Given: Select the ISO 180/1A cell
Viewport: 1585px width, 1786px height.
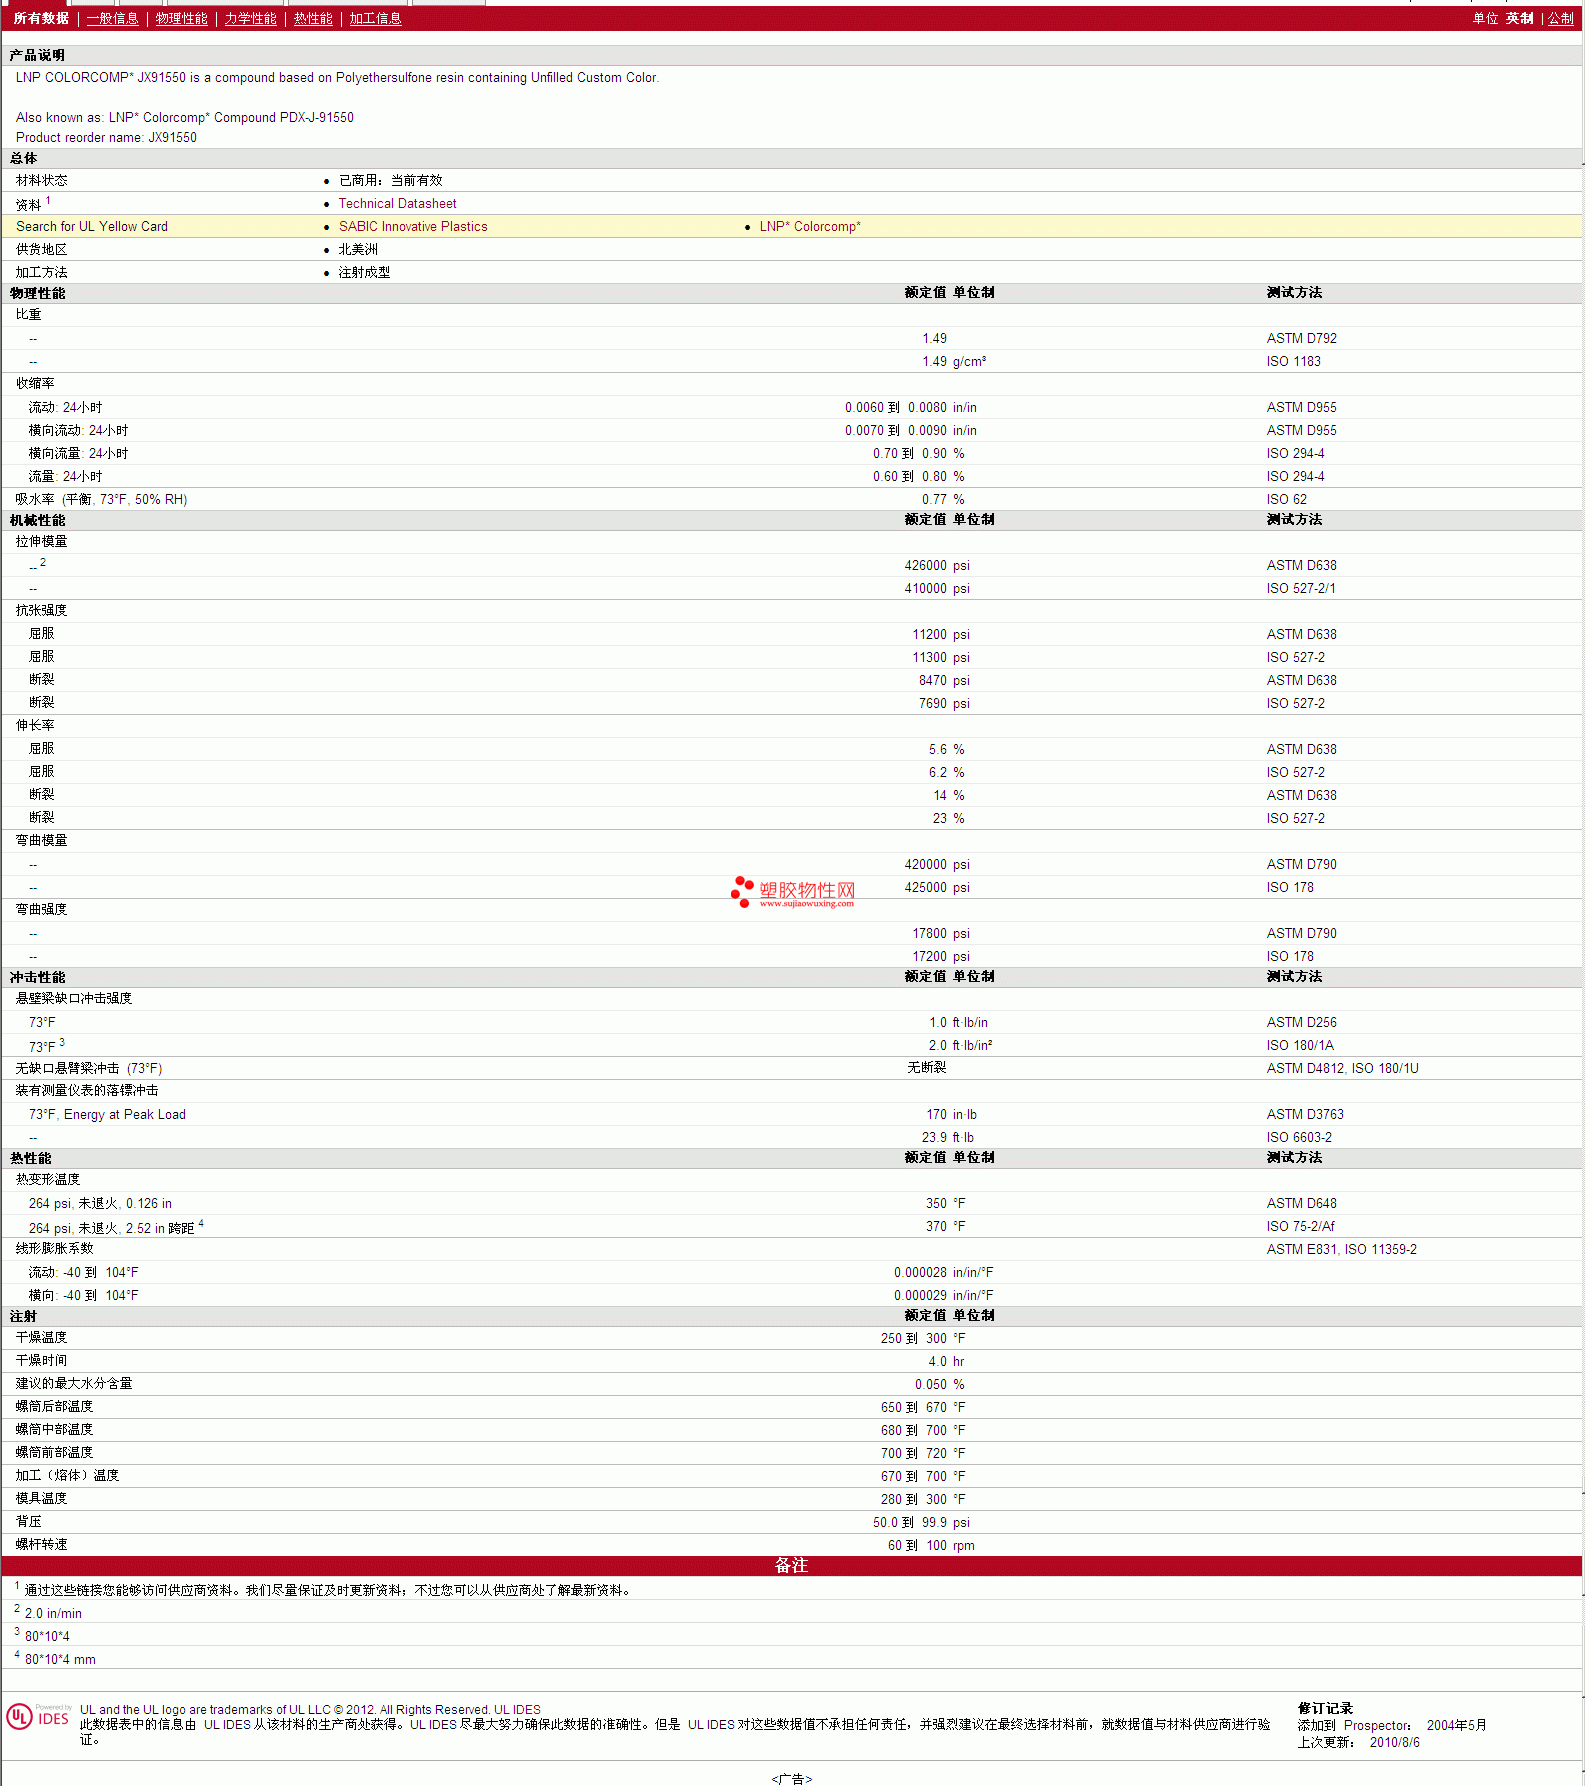Looking at the screenshot, I should (x=1300, y=1045).
